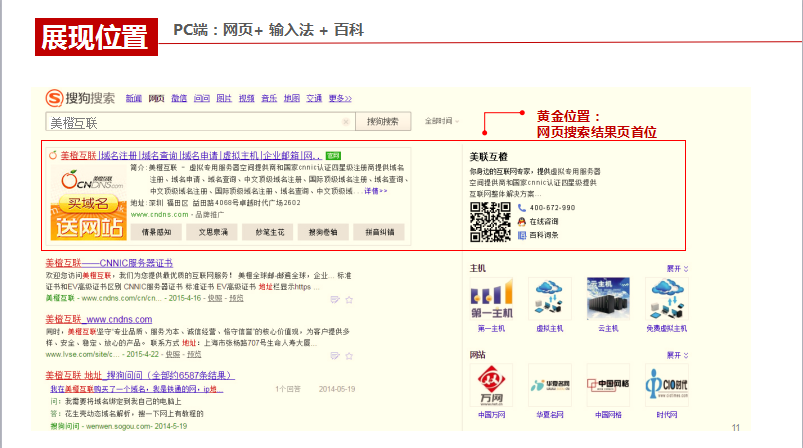Open the 全部时间 time filter dropdown

[x=441, y=121]
